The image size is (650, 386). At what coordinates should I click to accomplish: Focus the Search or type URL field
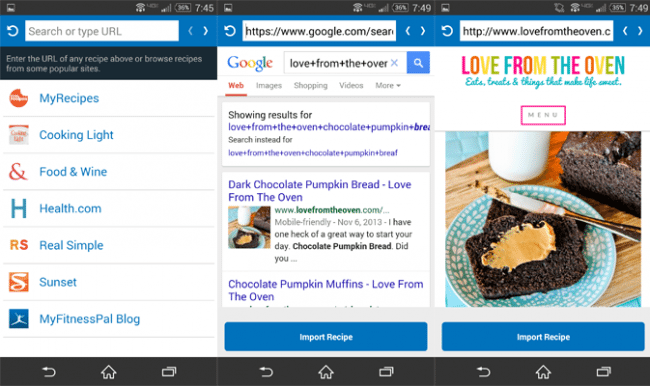tap(102, 31)
